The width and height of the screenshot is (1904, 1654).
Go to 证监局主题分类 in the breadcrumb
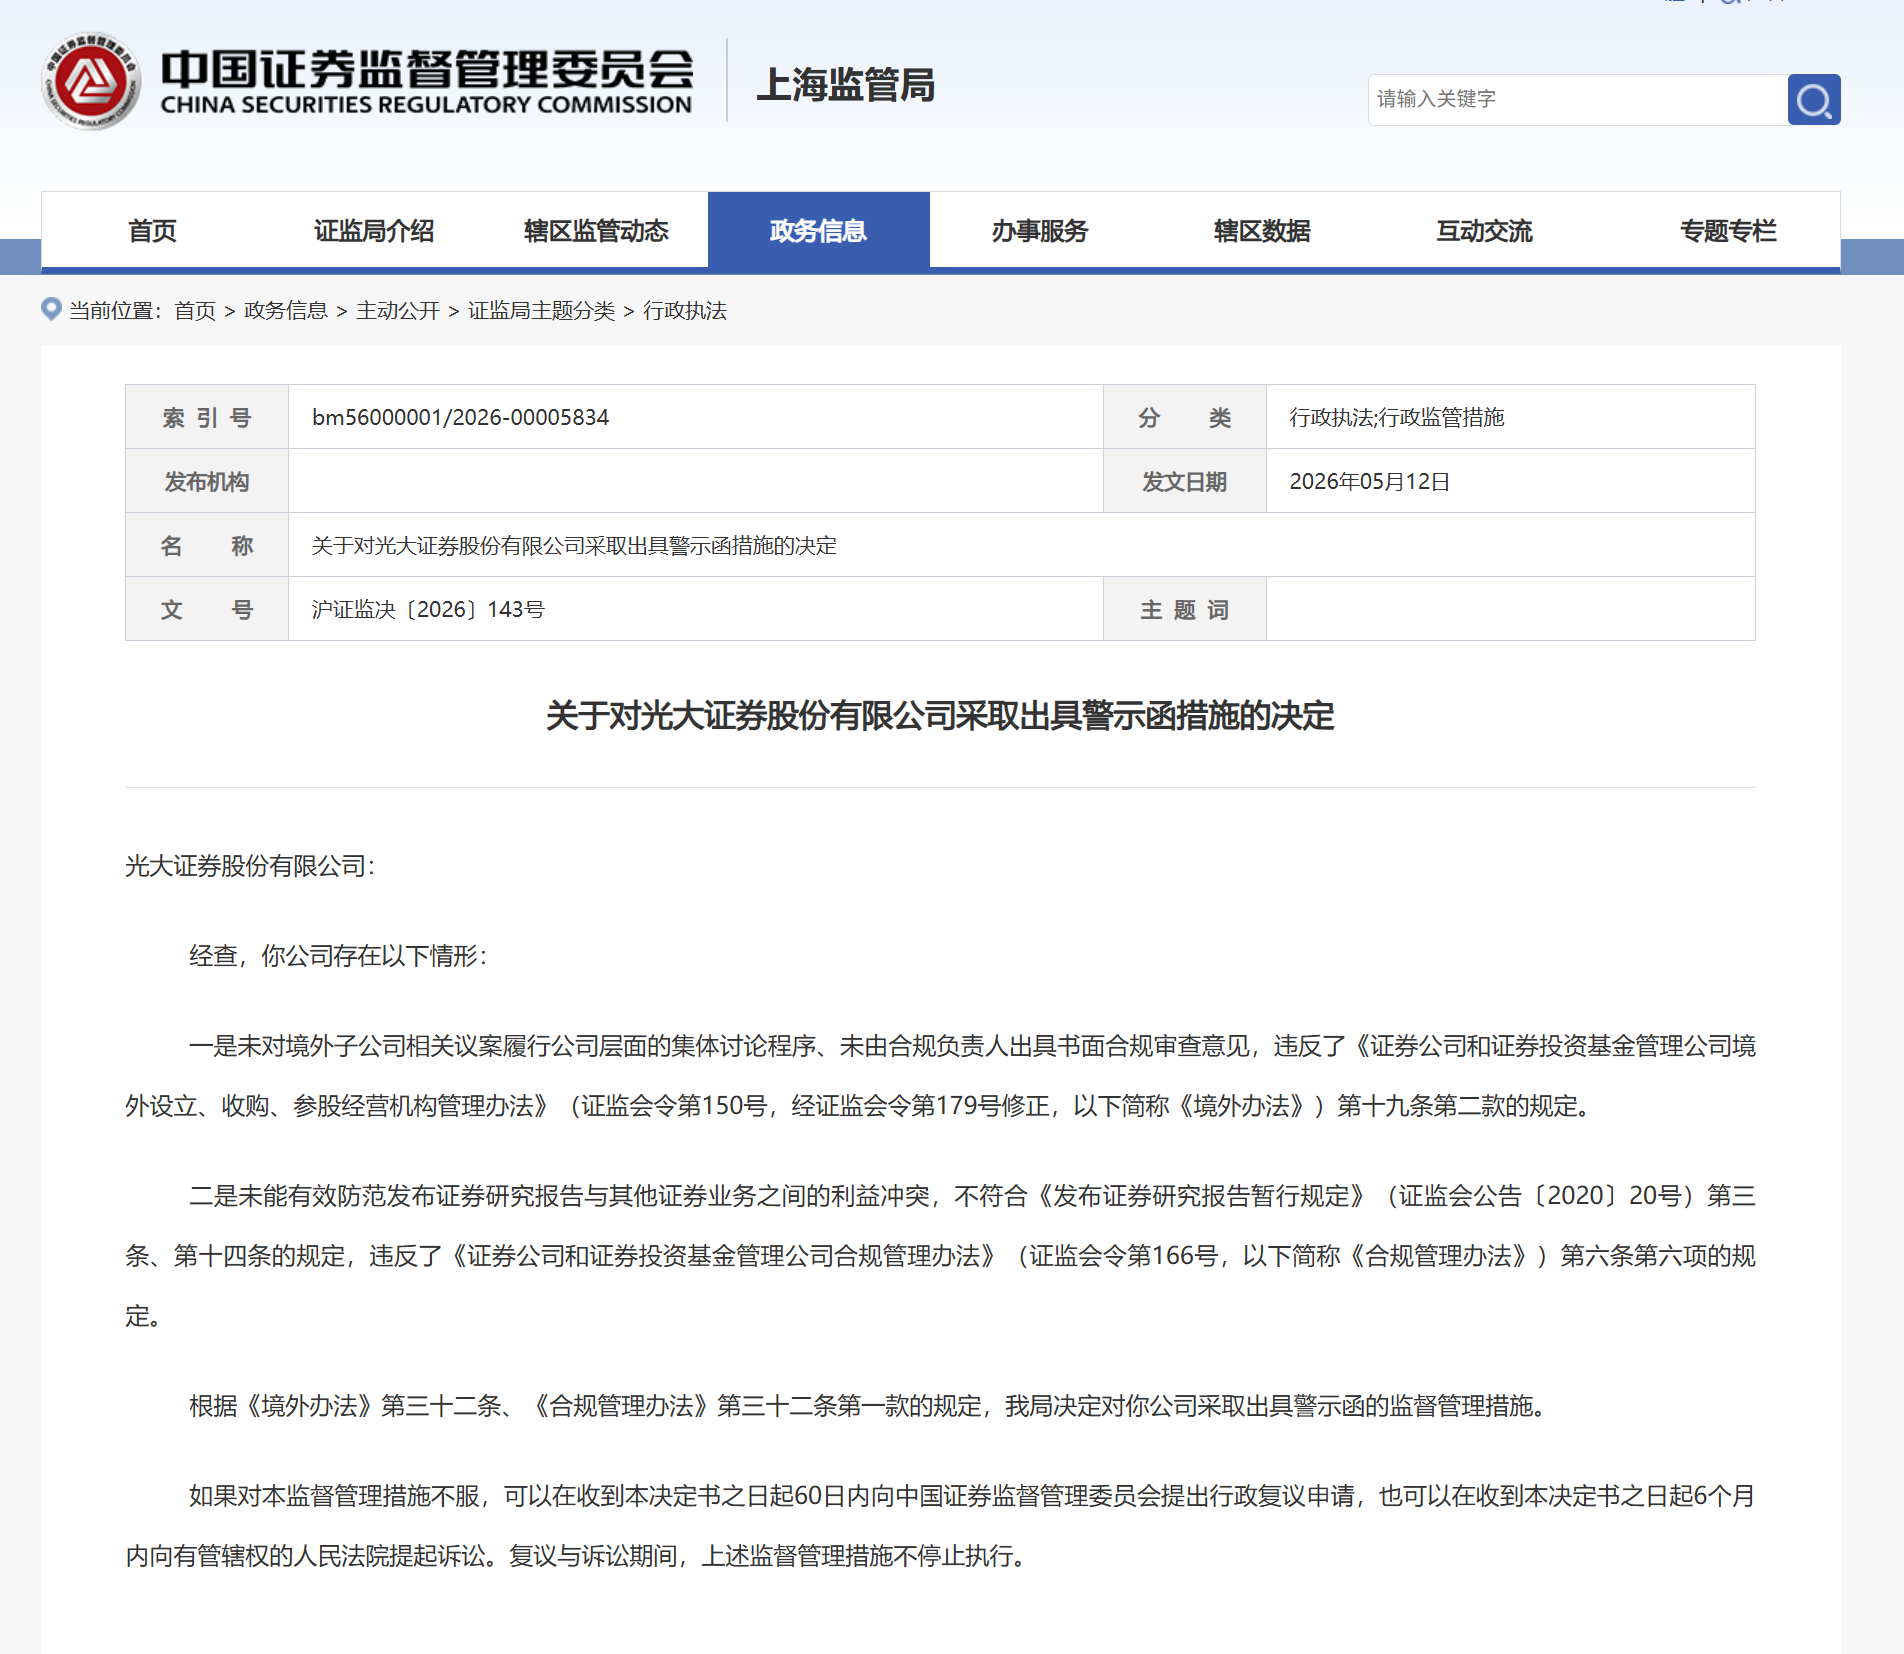click(541, 311)
